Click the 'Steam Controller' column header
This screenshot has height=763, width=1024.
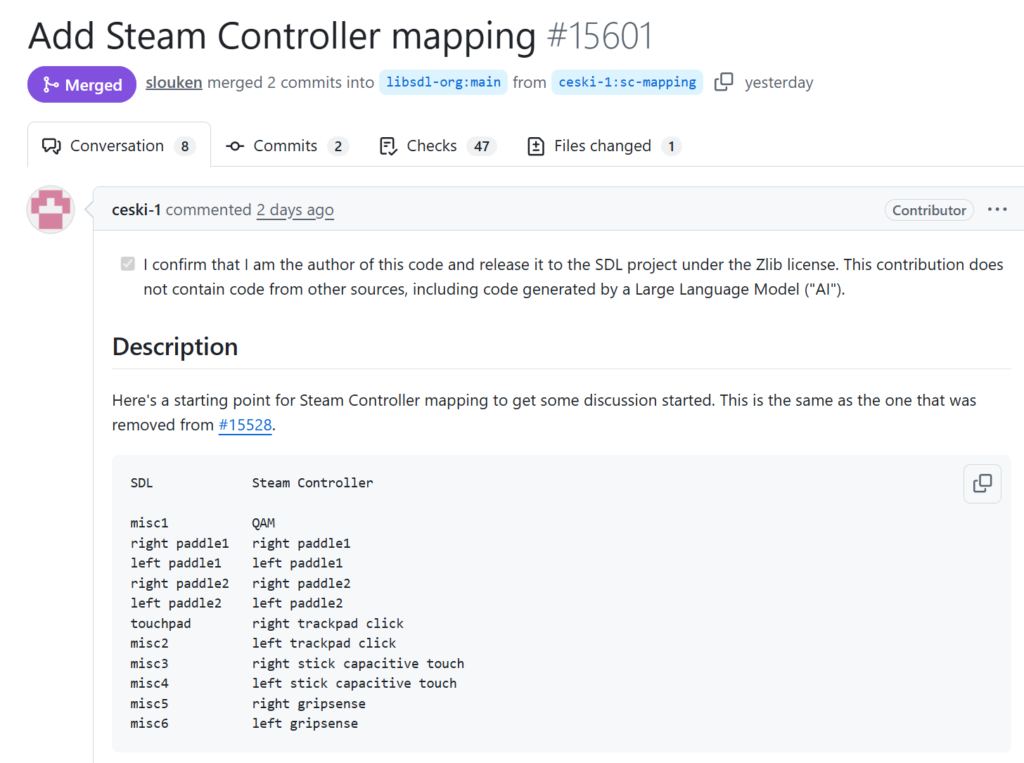[312, 483]
